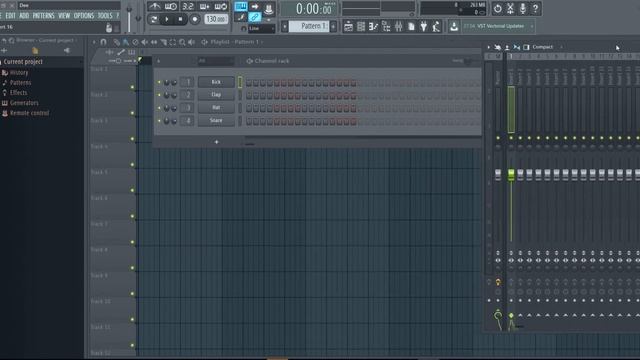Click the 3.2 countdown-before-recording icon

pos(188,7)
